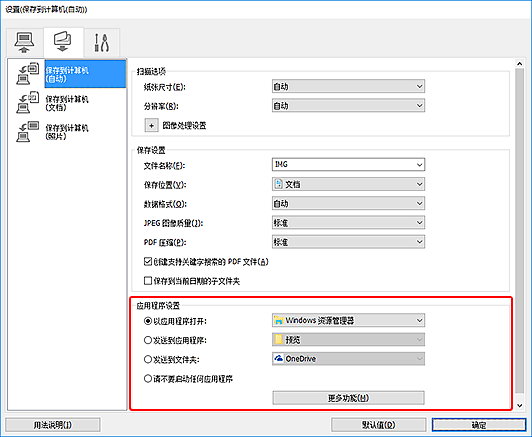532x437 pixels.
Task: Click the document icon in 保存位置 box
Action: (x=278, y=184)
